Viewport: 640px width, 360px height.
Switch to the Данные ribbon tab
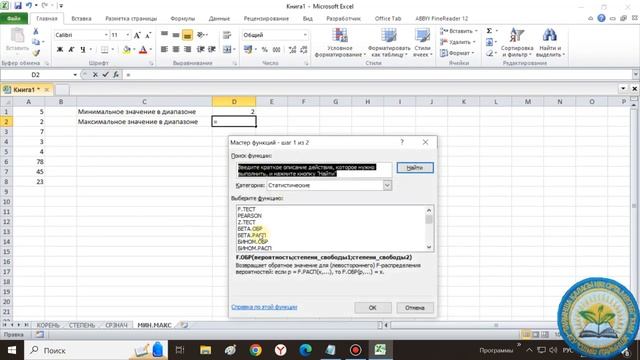click(x=219, y=19)
